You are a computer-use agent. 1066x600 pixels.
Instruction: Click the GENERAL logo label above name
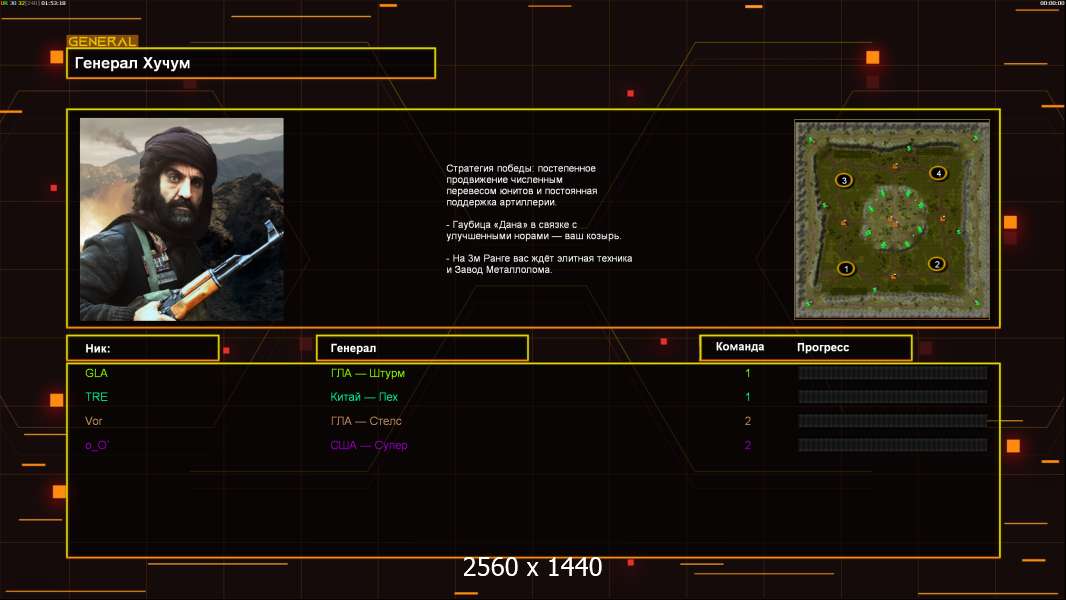coord(102,42)
